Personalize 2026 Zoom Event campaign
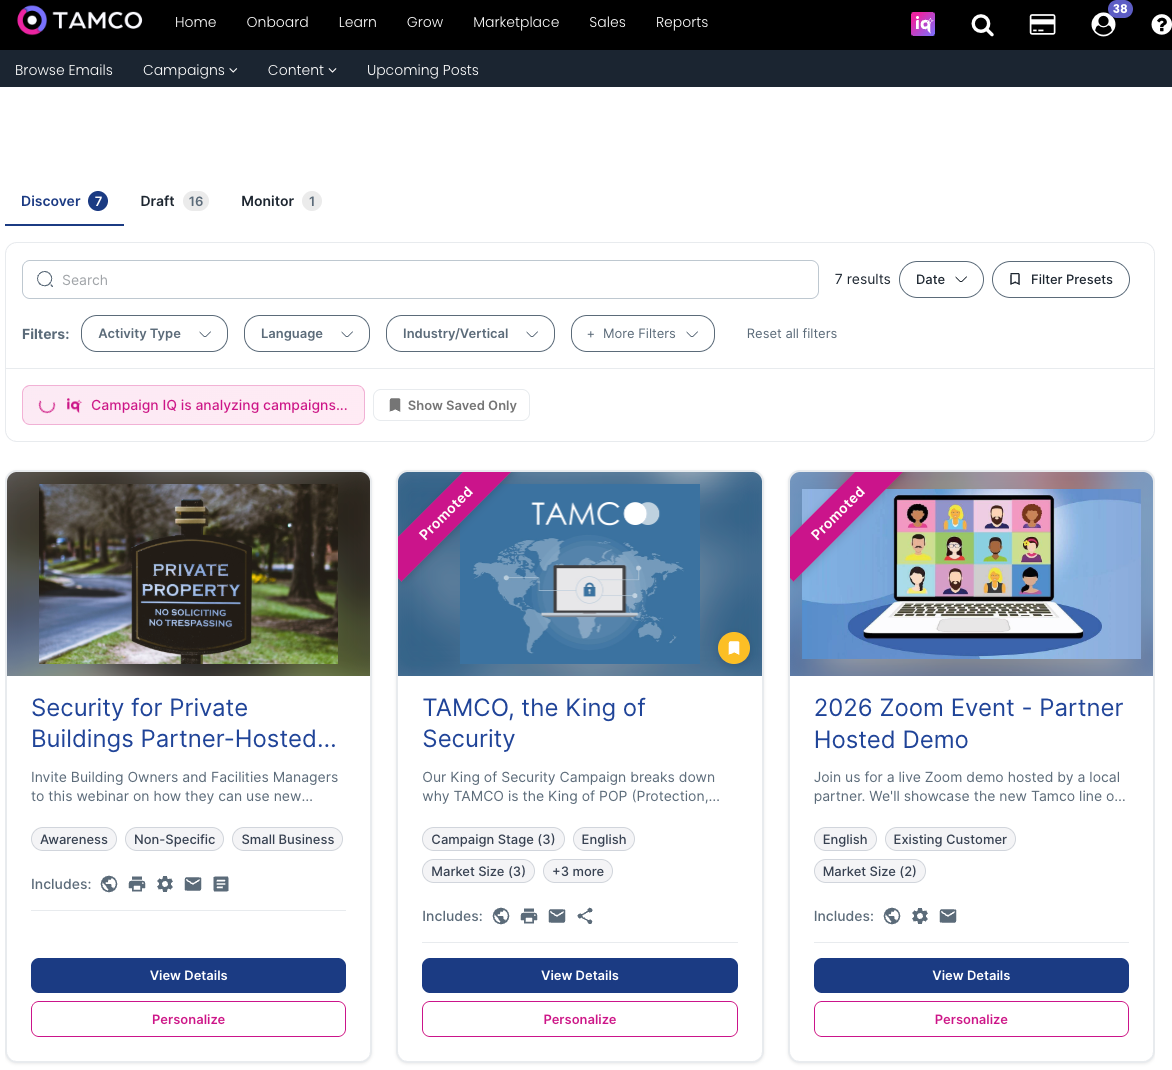This screenshot has height=1070, width=1172. click(971, 1019)
